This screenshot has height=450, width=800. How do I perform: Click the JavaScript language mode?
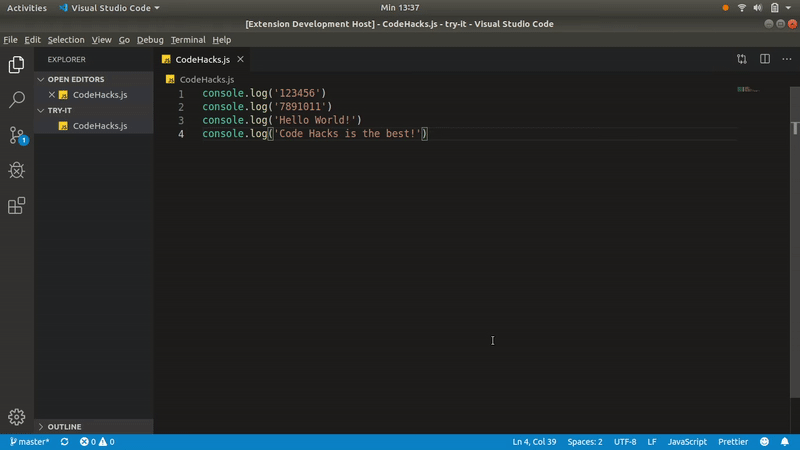(687, 442)
